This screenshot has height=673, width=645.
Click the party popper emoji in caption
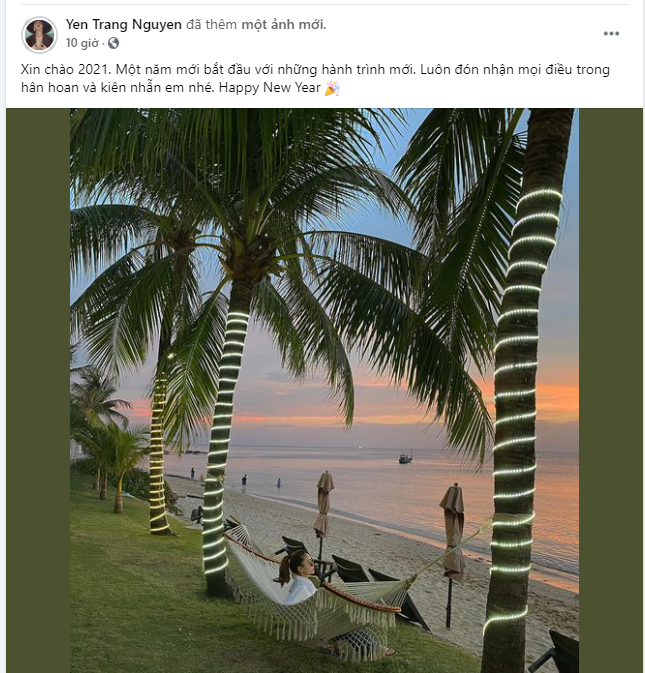pyautogui.click(x=332, y=89)
